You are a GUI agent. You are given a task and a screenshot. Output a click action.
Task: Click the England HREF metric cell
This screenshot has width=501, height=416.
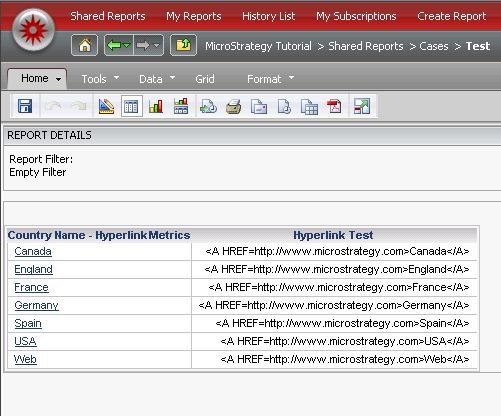pos(334,269)
